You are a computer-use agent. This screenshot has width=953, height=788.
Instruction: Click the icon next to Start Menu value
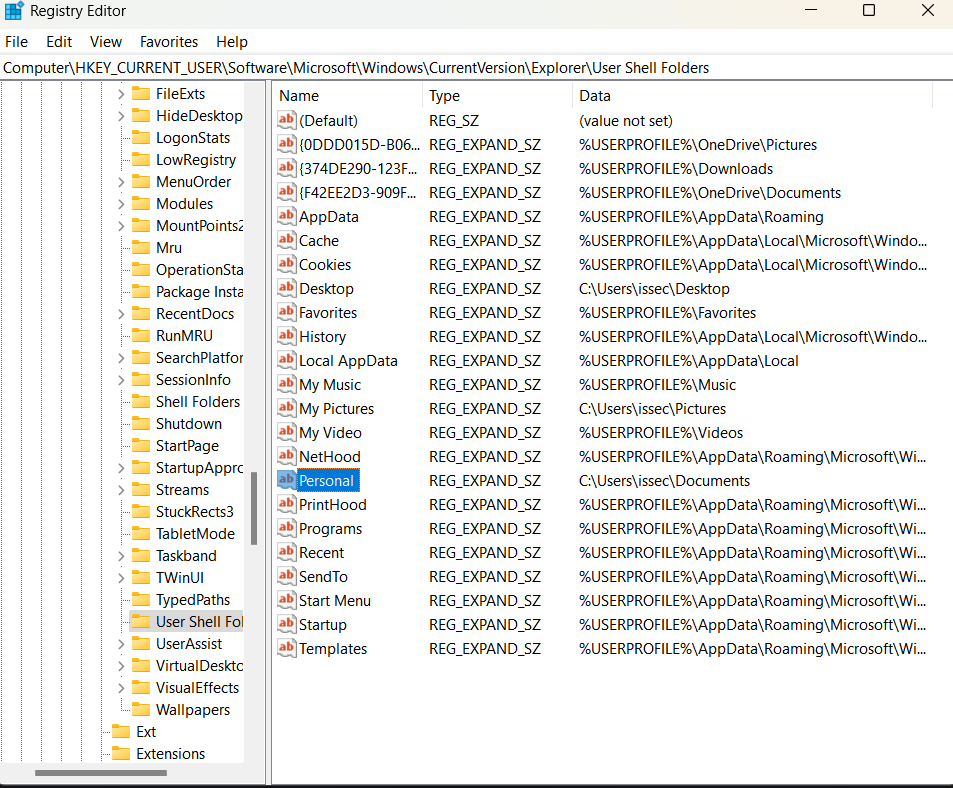(x=286, y=600)
